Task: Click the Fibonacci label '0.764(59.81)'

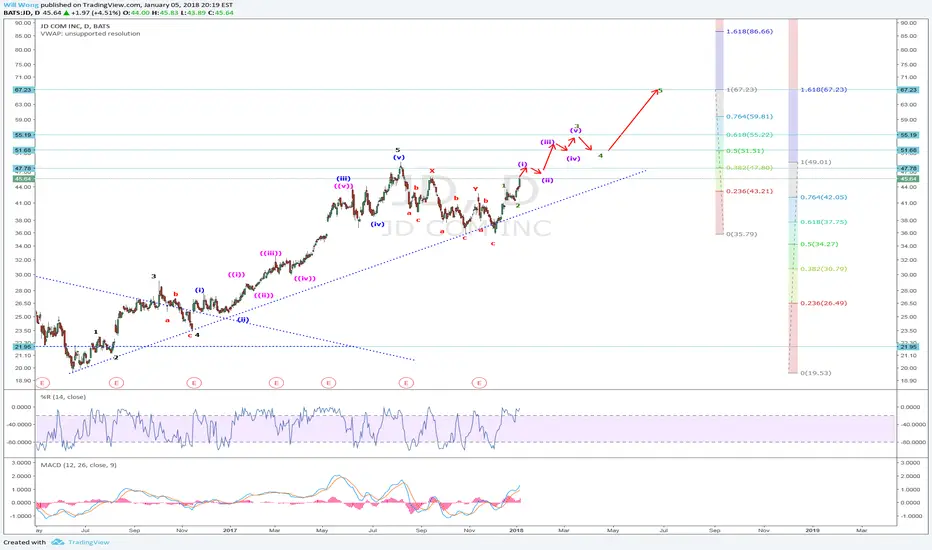Action: click(x=750, y=117)
